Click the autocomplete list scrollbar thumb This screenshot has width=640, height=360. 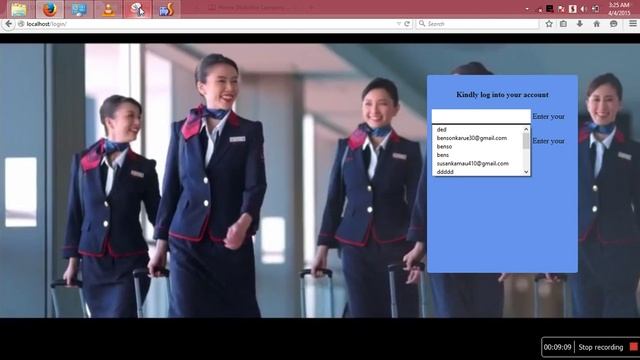click(x=526, y=141)
